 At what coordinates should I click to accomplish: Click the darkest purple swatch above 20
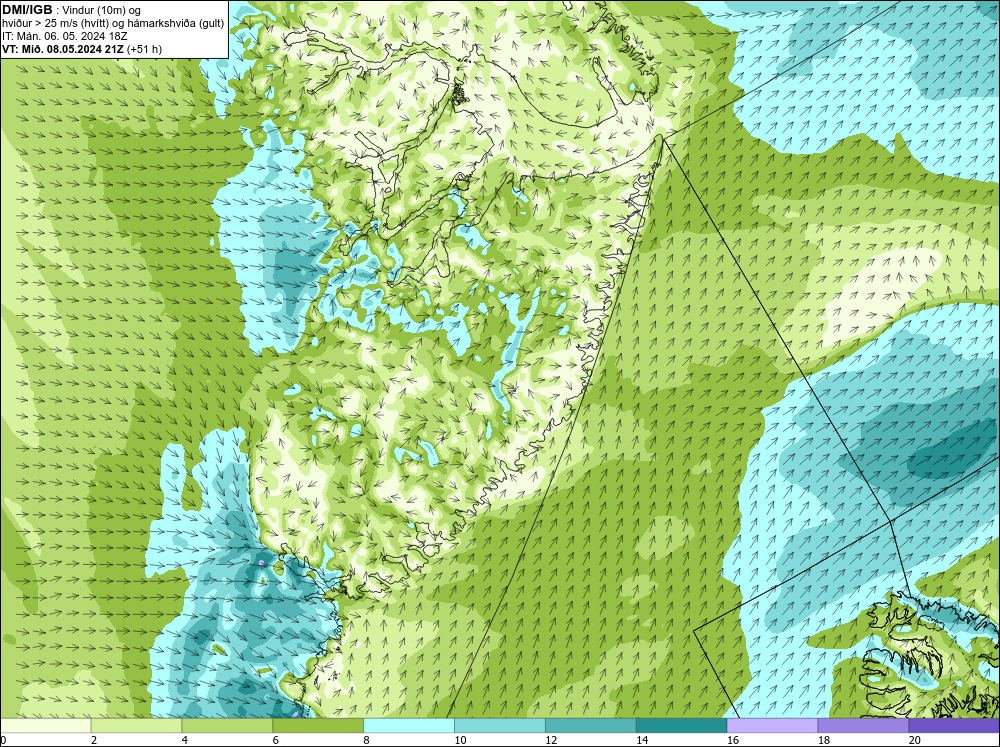click(954, 725)
